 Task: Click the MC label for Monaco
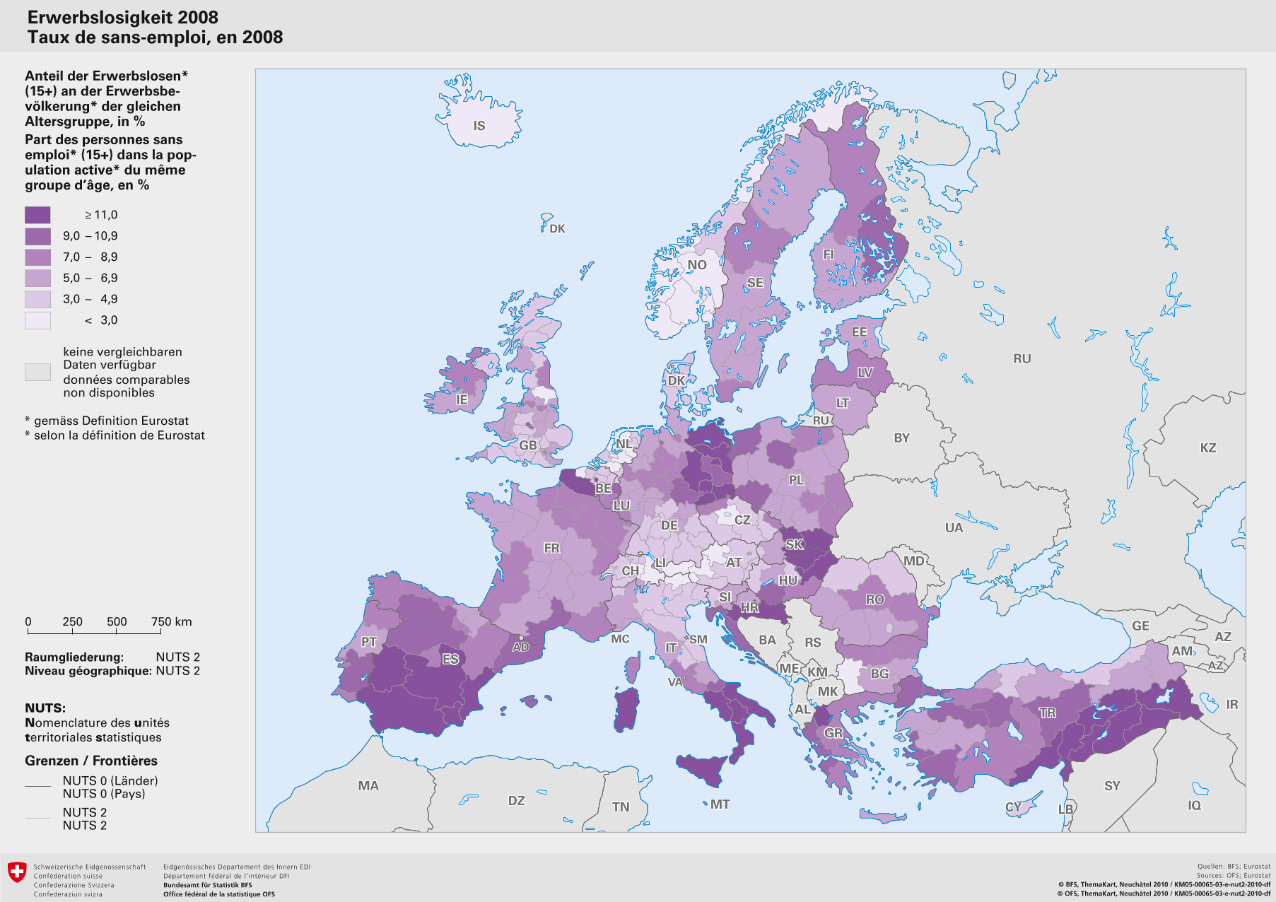(x=620, y=638)
